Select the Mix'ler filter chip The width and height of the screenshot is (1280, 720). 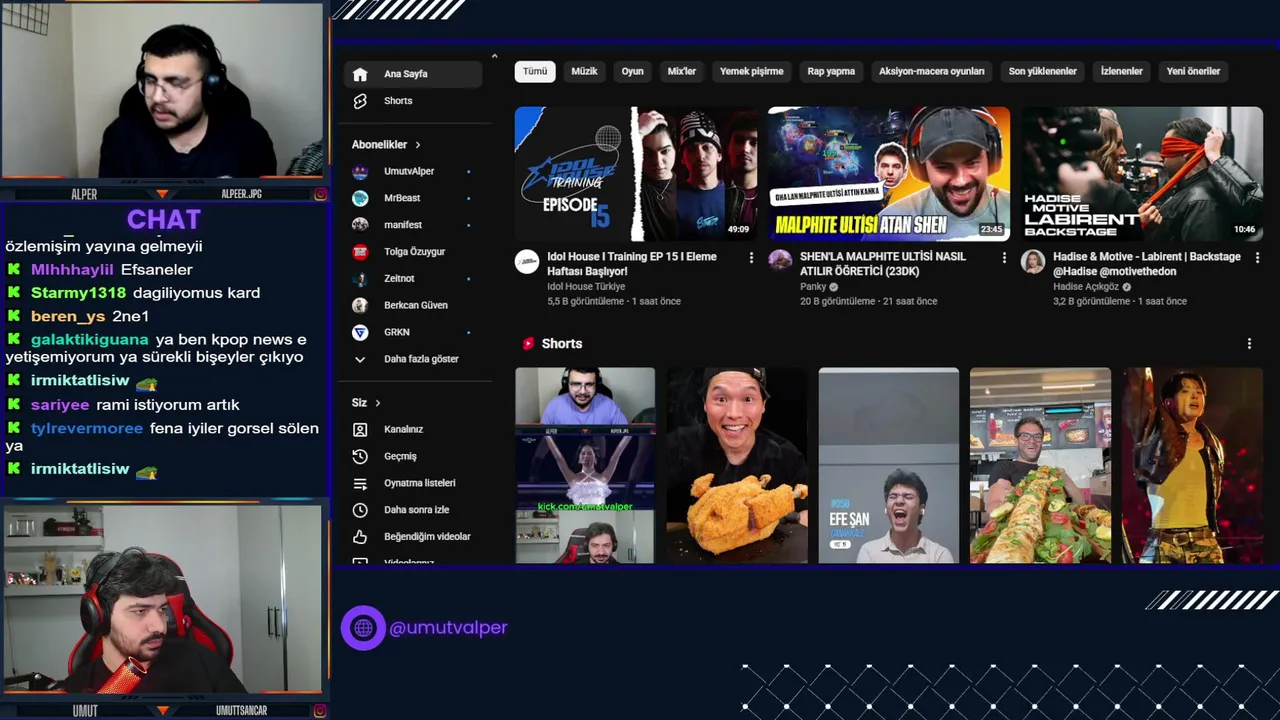pos(681,71)
